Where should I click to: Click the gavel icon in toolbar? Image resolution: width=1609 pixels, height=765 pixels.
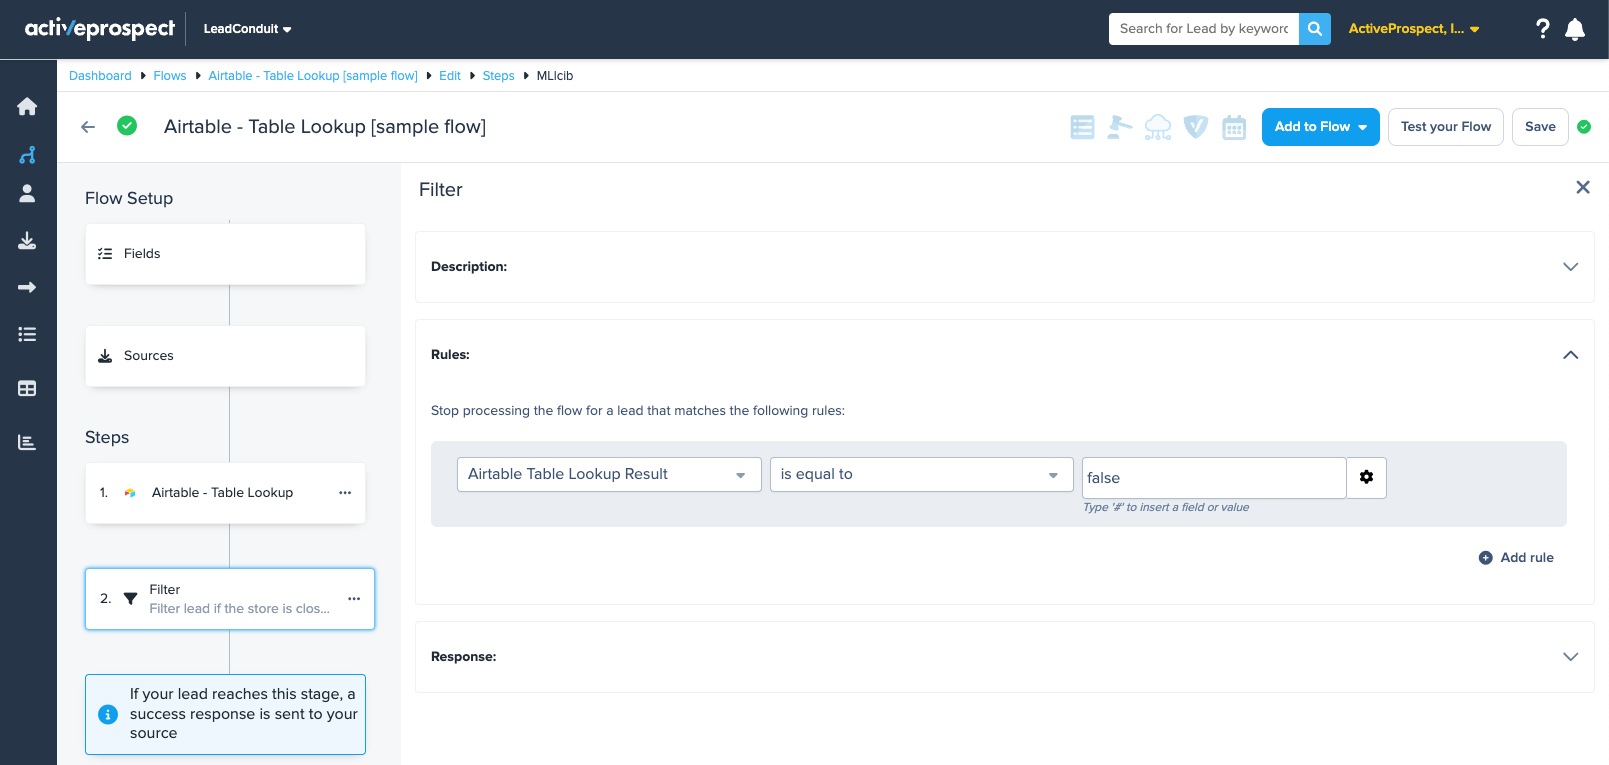(x=1120, y=127)
